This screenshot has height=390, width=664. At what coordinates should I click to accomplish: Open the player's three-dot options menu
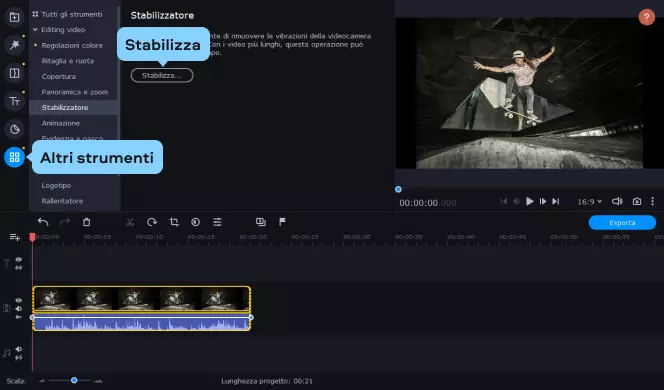point(652,202)
